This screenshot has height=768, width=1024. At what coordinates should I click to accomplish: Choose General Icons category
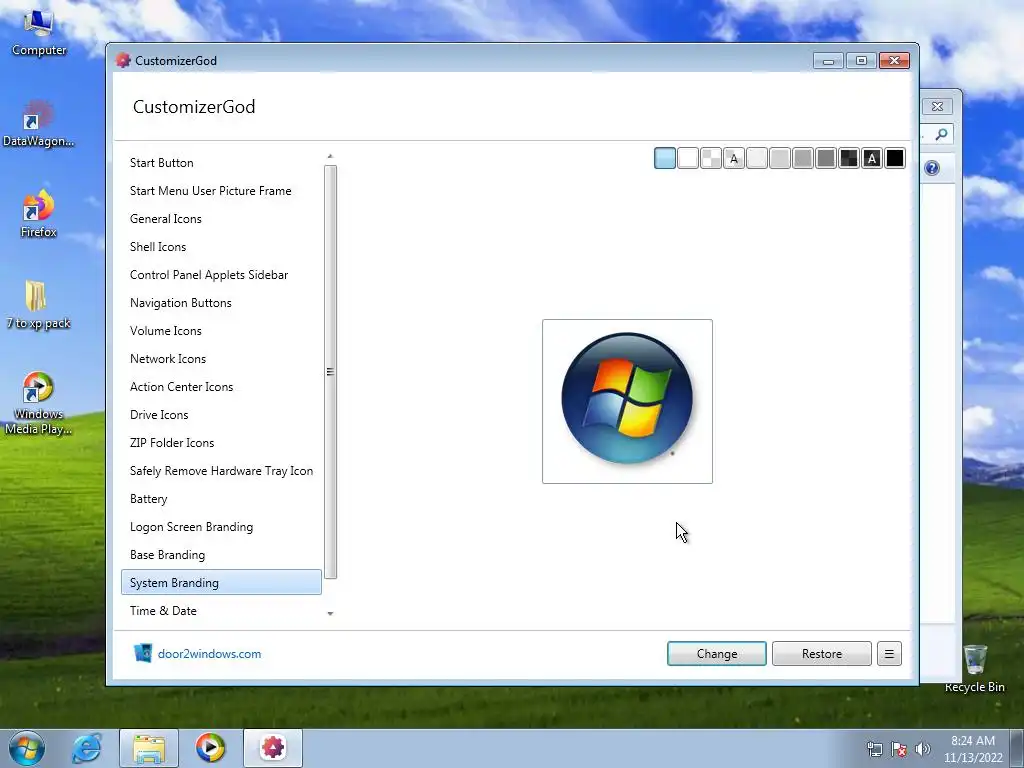point(221,219)
